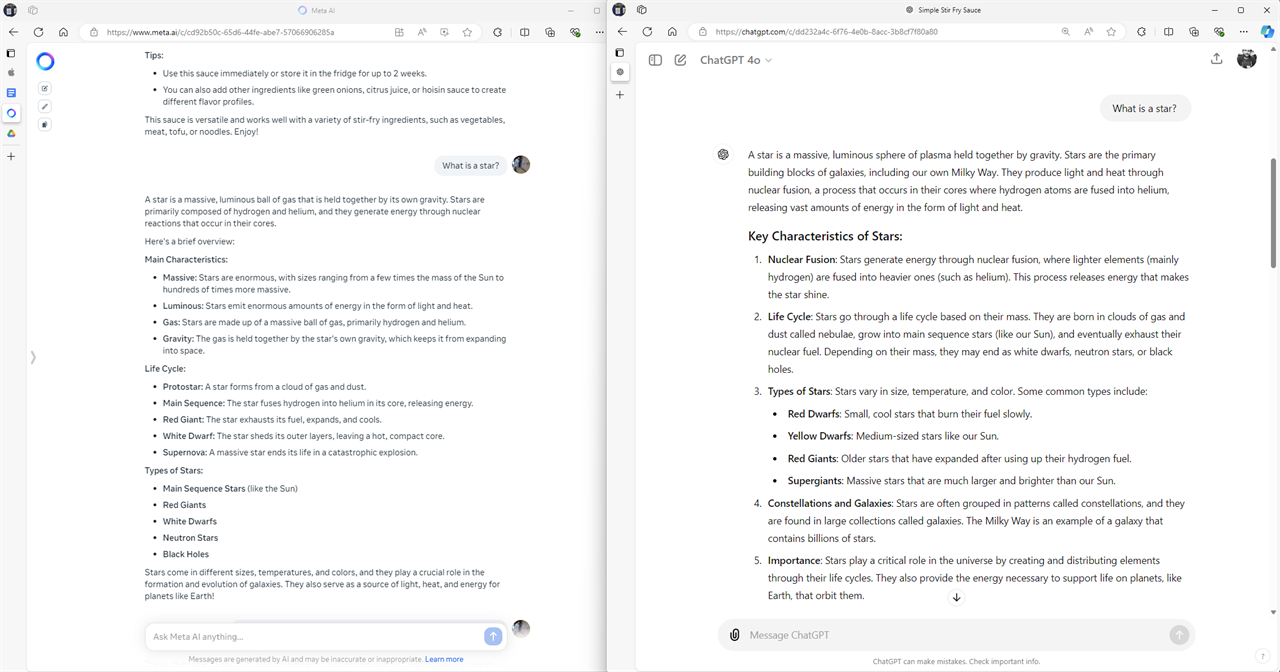Click the scroll-to-bottom arrow in ChatGPT
Screen dimensions: 1280x672
coord(956,597)
